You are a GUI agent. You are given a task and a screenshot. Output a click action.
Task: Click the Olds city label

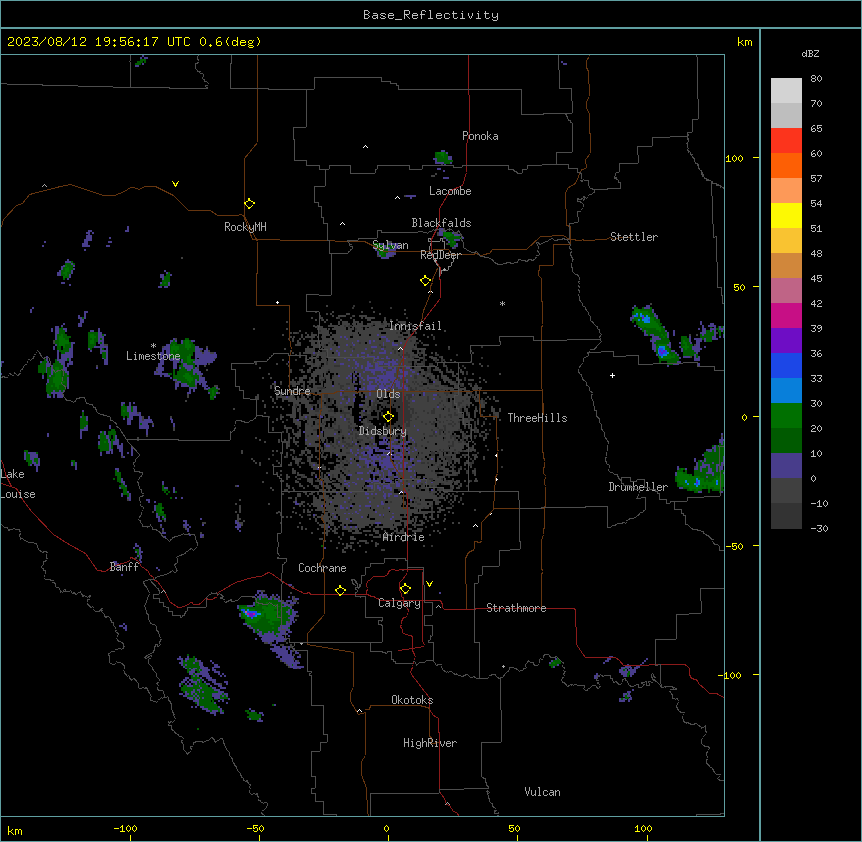(x=388, y=394)
